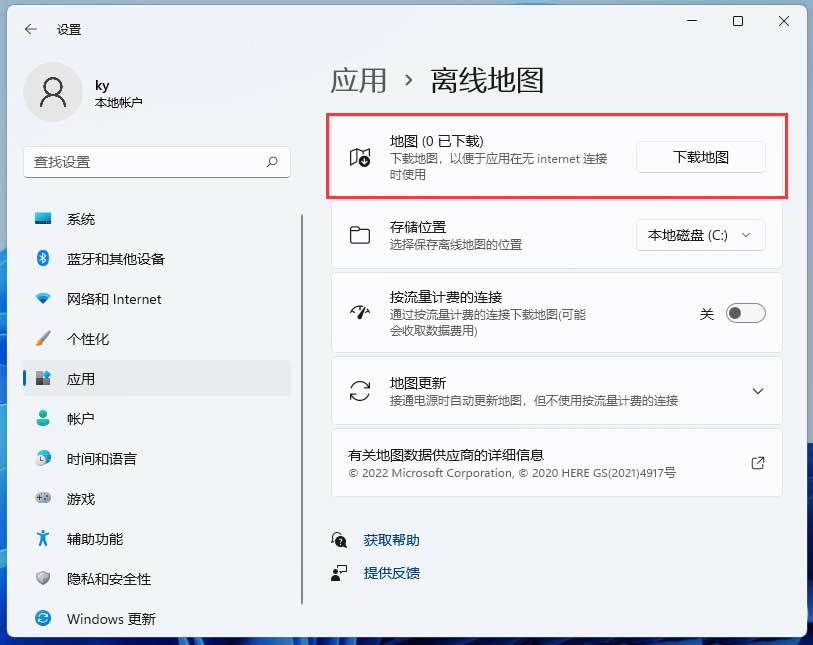The width and height of the screenshot is (813, 645).
Task: Click the sidebar vertical scrollbar
Action: [x=302, y=400]
